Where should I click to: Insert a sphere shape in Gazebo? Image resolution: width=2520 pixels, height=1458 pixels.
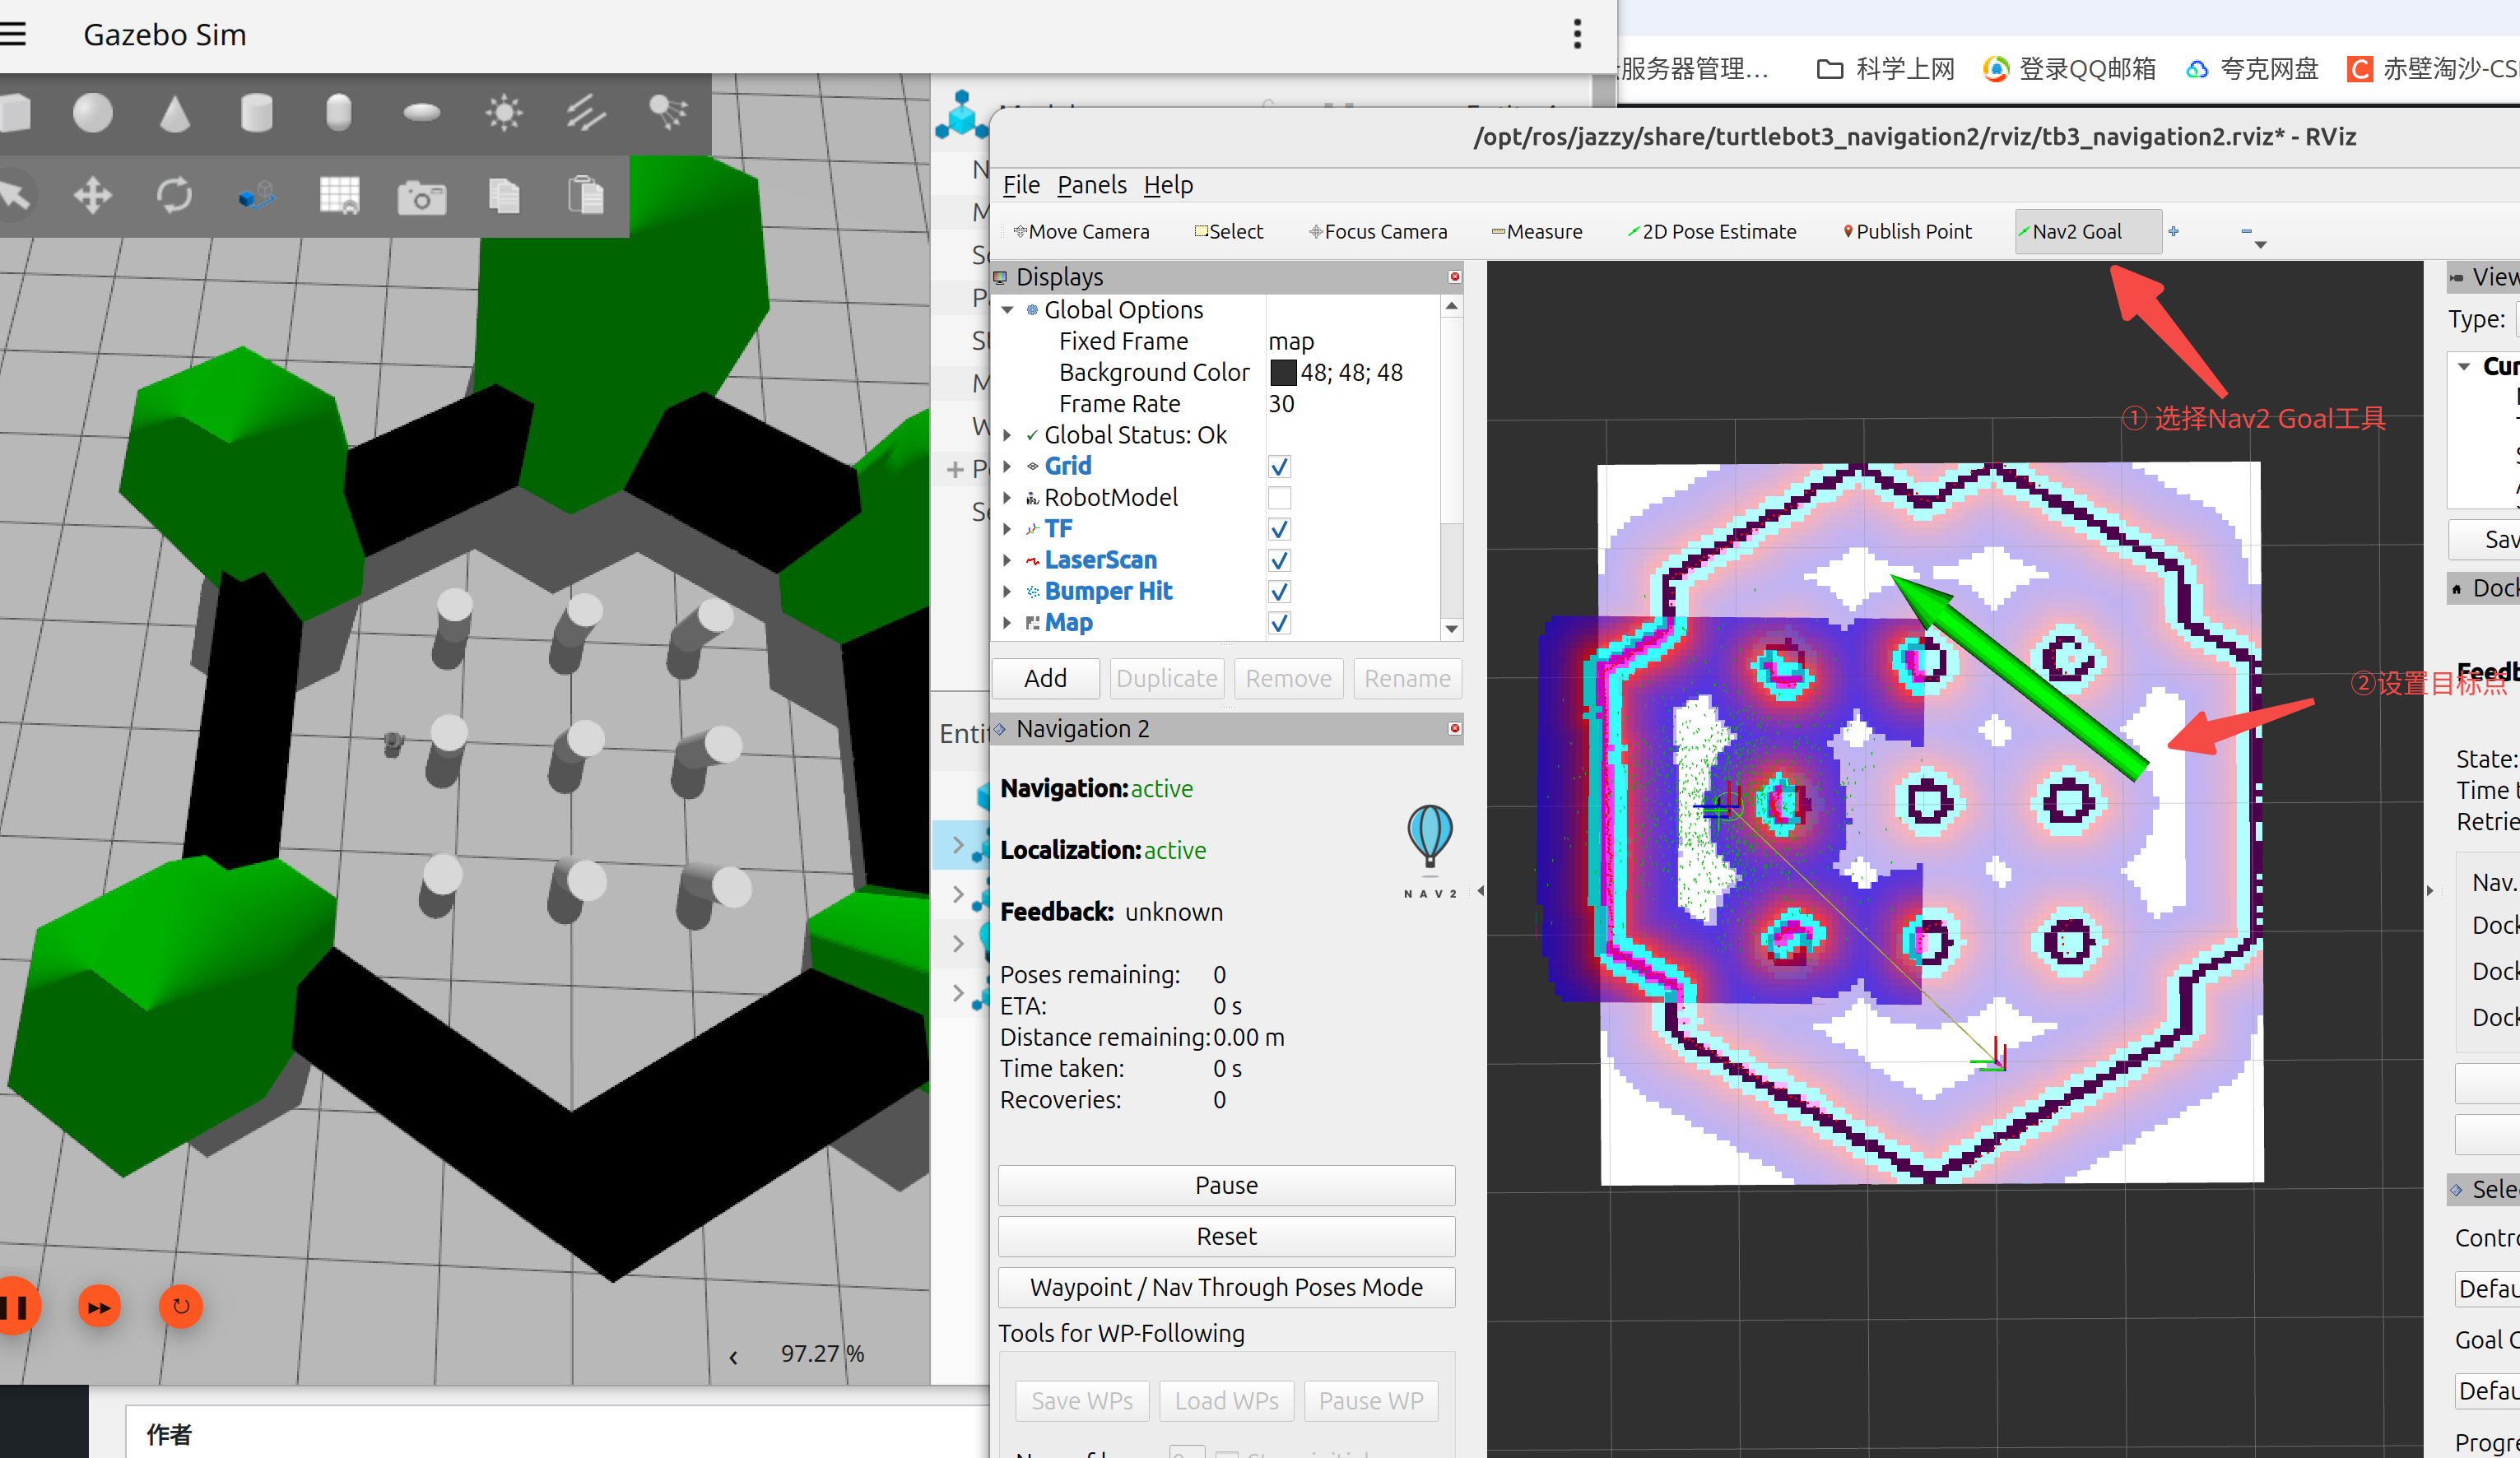93,113
